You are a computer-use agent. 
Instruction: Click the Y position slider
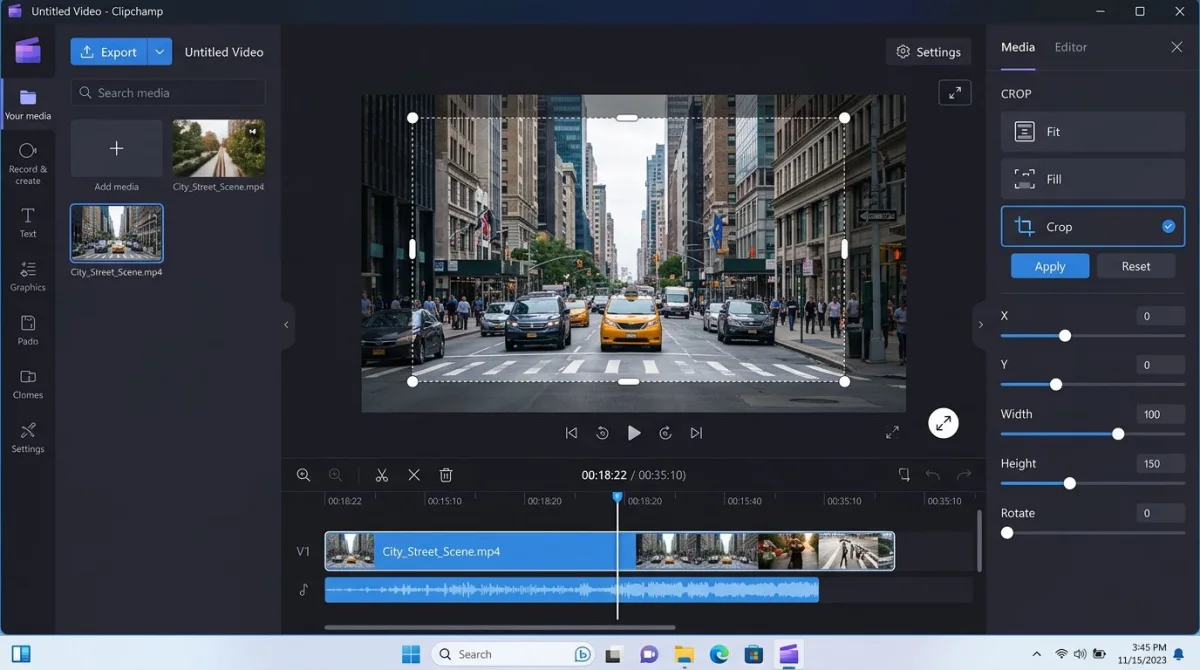(1093, 385)
